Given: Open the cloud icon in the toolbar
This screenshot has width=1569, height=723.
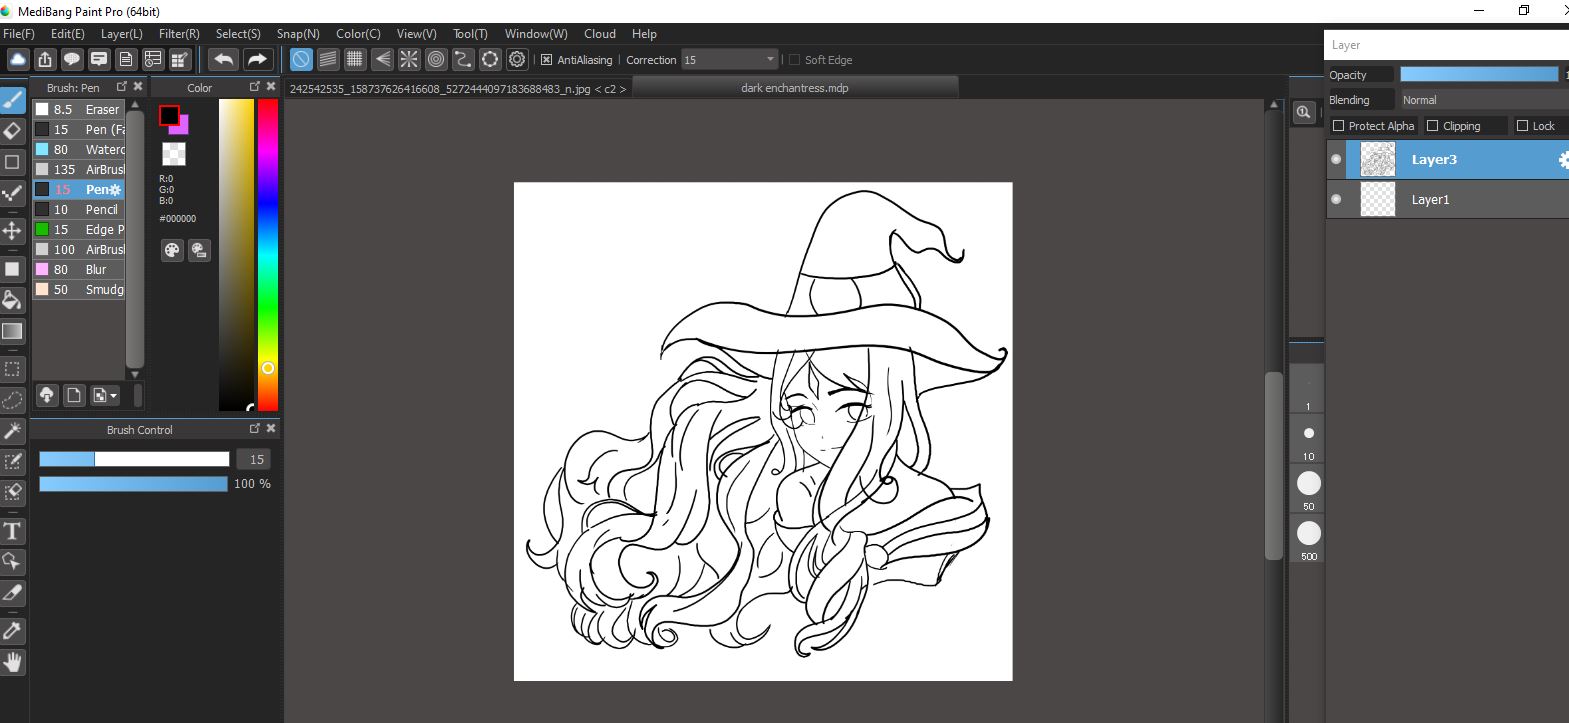Looking at the screenshot, I should pos(17,59).
